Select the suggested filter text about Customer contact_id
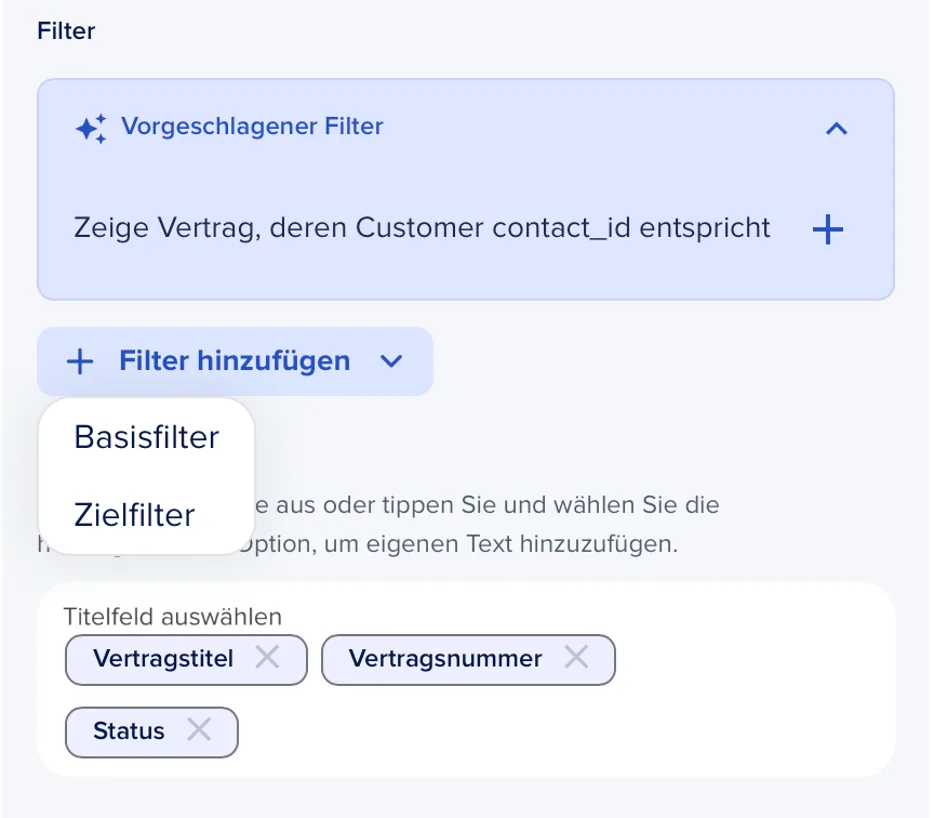Screen dimensions: 934x818 click(422, 228)
